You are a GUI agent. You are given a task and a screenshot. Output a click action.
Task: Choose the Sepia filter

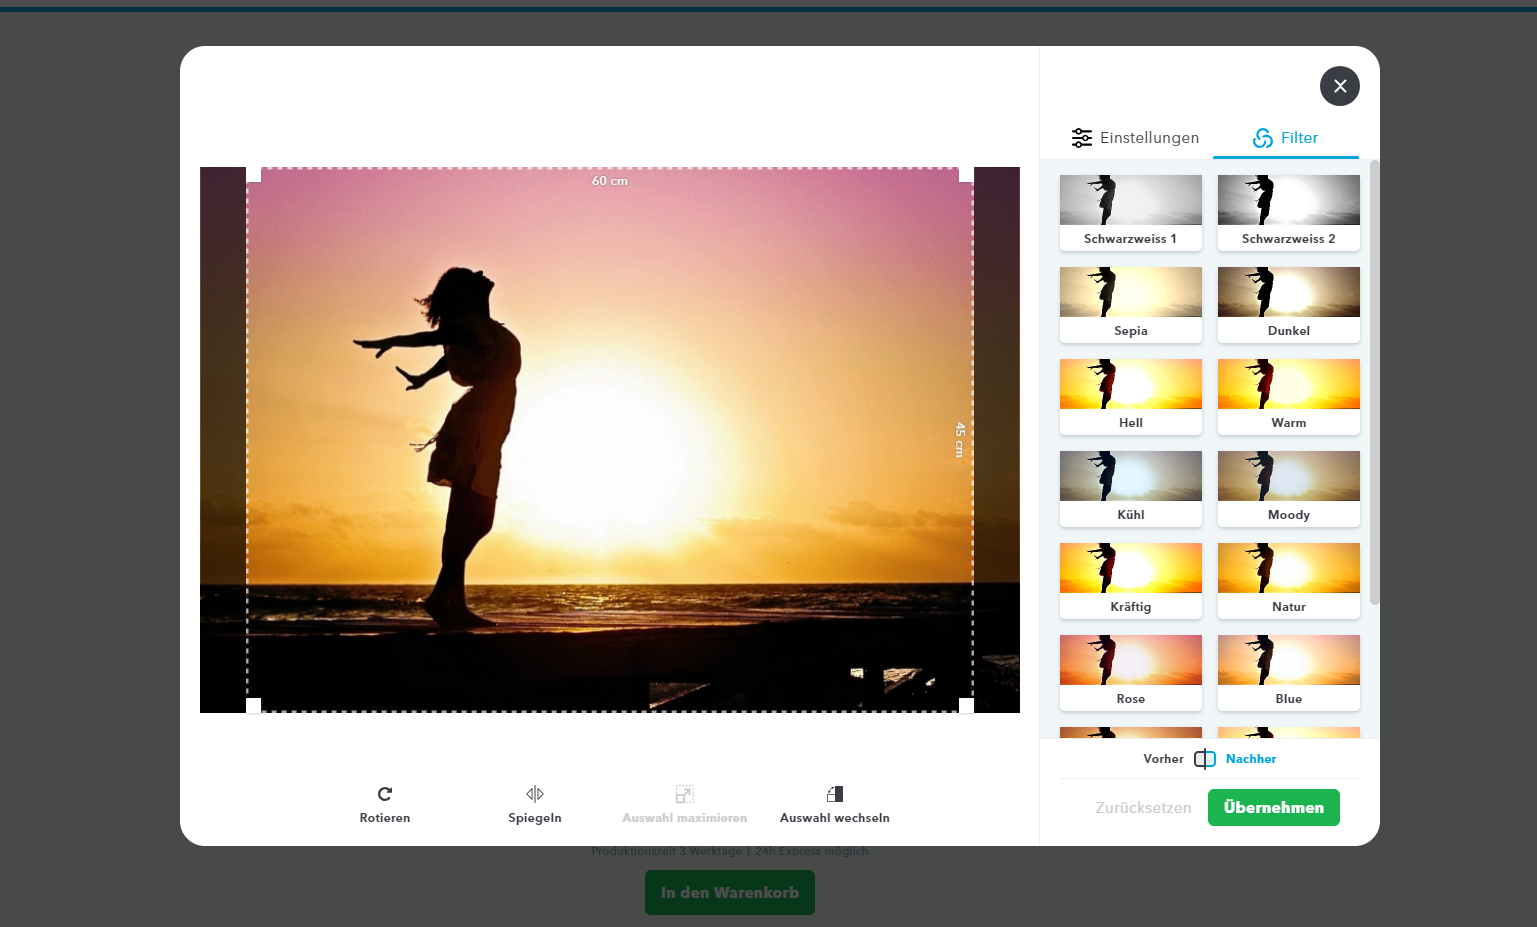click(x=1131, y=303)
